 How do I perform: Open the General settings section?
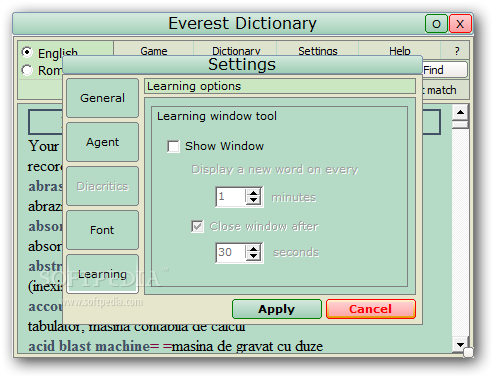102,98
